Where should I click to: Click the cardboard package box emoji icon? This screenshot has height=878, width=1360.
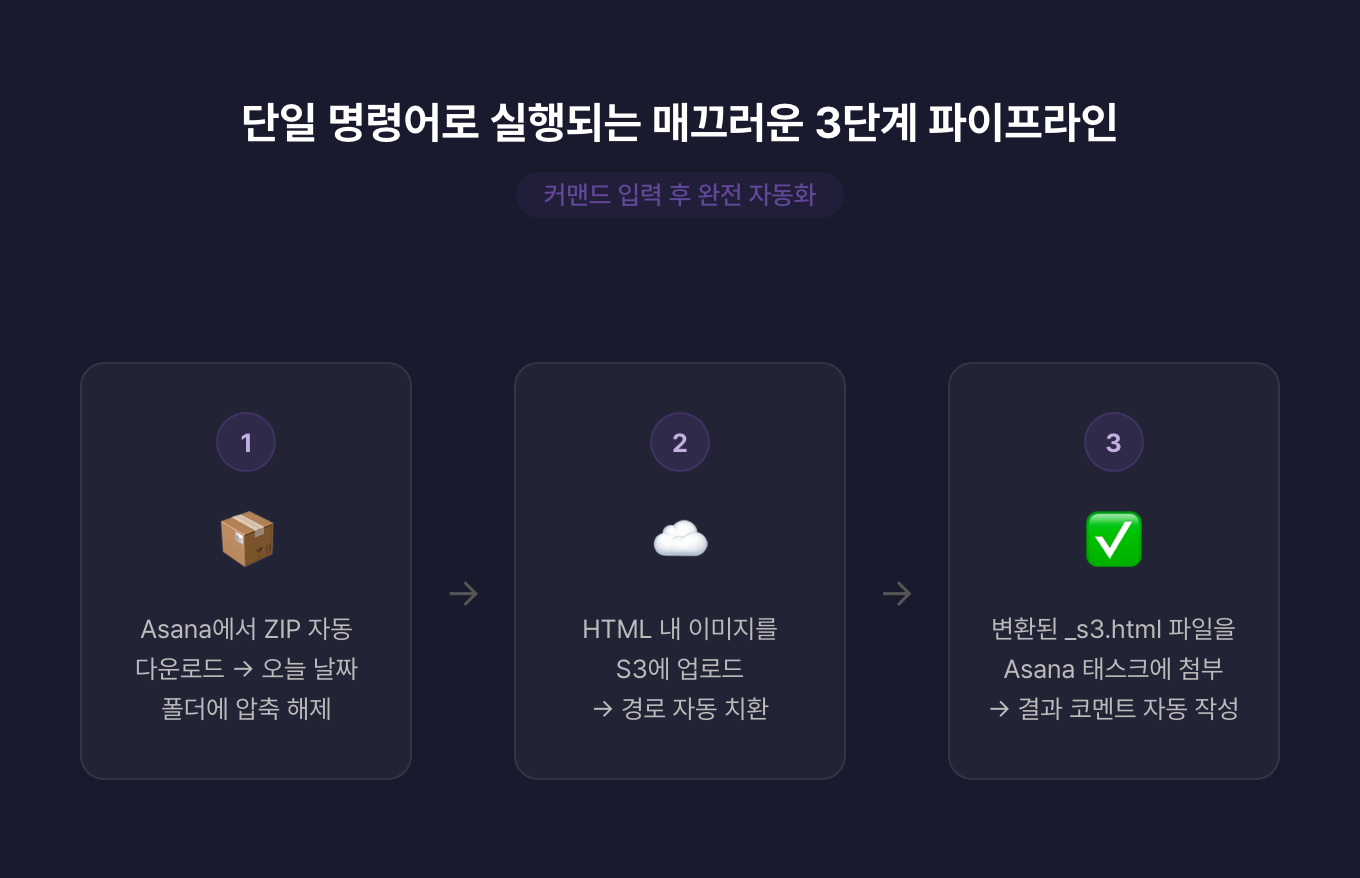(x=246, y=539)
